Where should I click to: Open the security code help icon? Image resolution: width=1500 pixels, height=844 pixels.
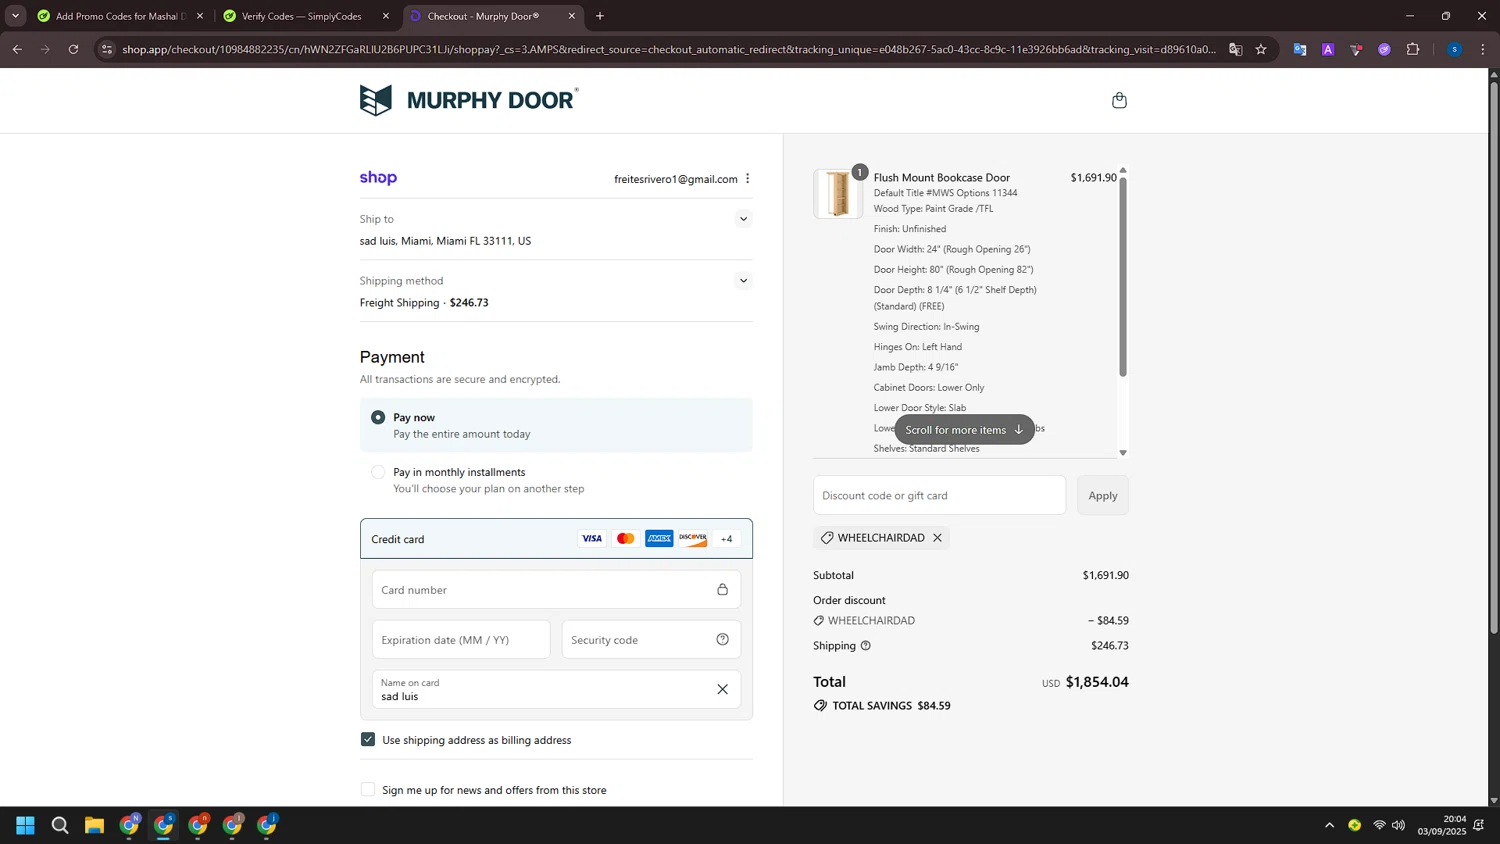click(722, 640)
